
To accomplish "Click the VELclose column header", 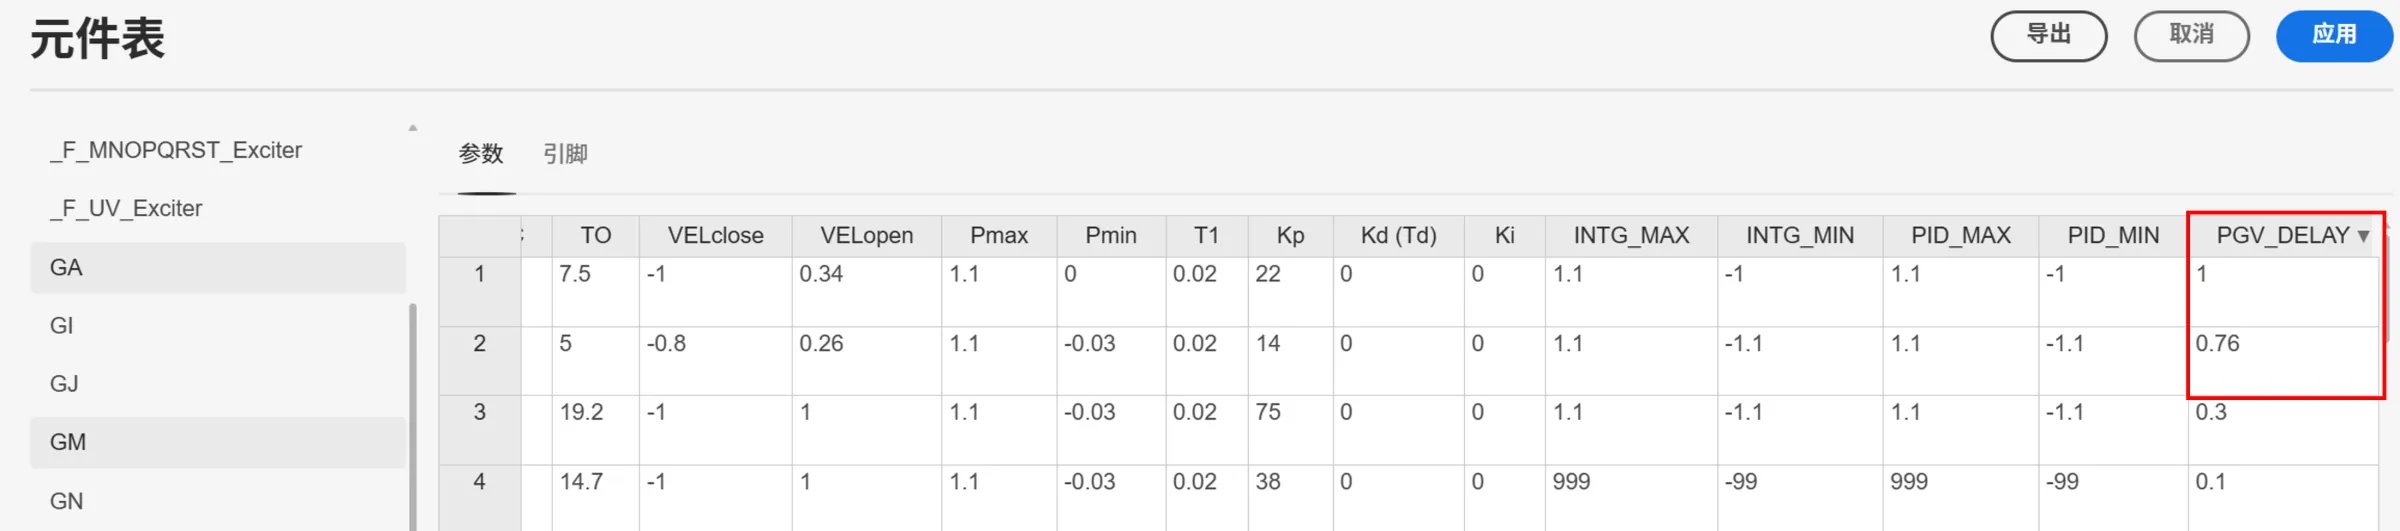I will pos(715,236).
